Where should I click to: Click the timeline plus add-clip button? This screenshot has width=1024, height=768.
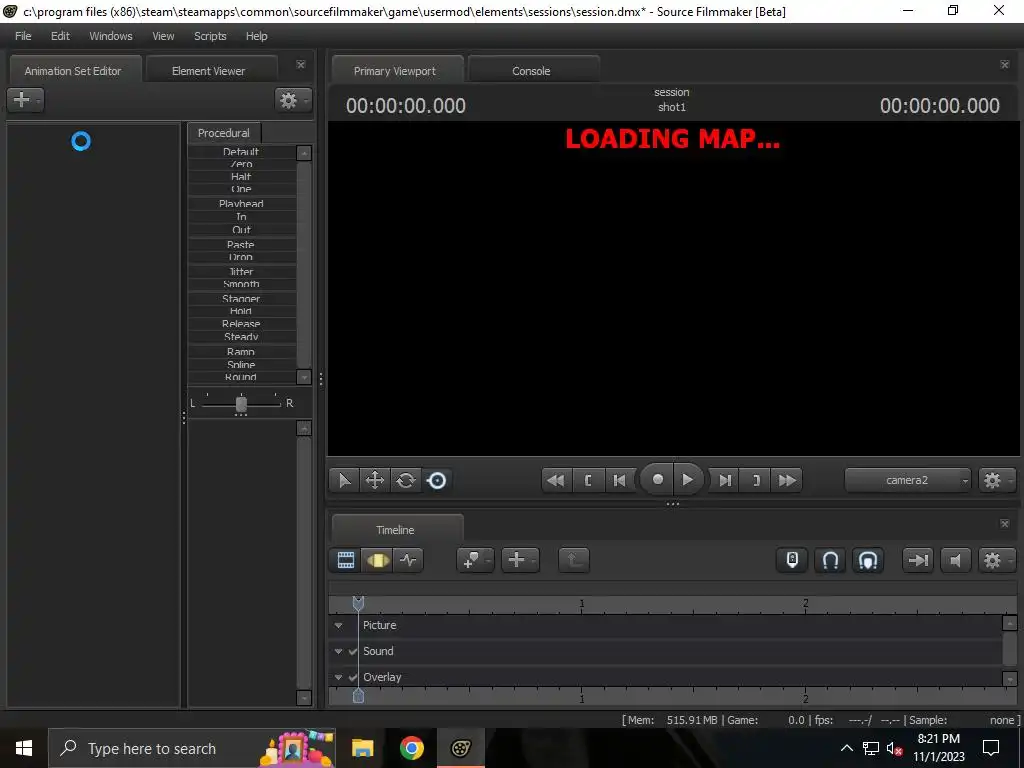coord(520,560)
